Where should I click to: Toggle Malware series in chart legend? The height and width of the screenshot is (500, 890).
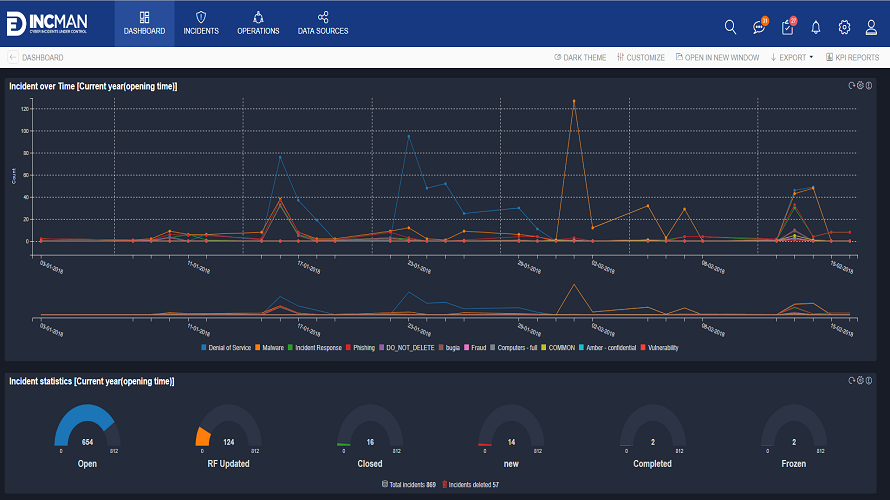pyautogui.click(x=269, y=348)
